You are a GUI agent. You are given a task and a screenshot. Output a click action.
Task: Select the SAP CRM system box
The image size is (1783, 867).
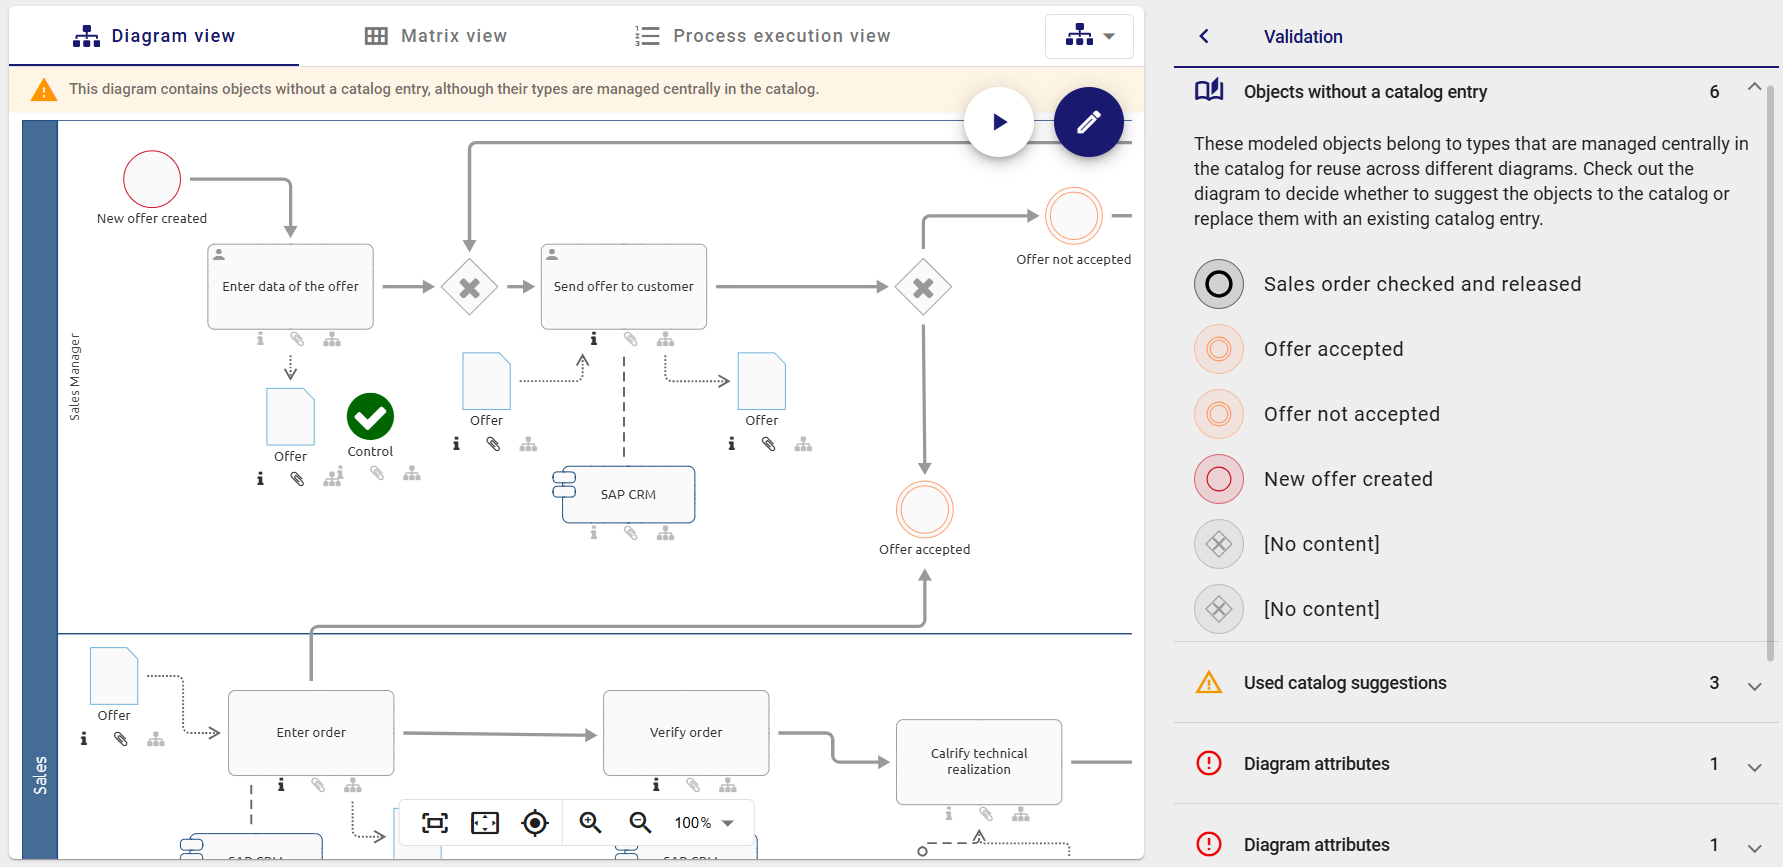628,494
